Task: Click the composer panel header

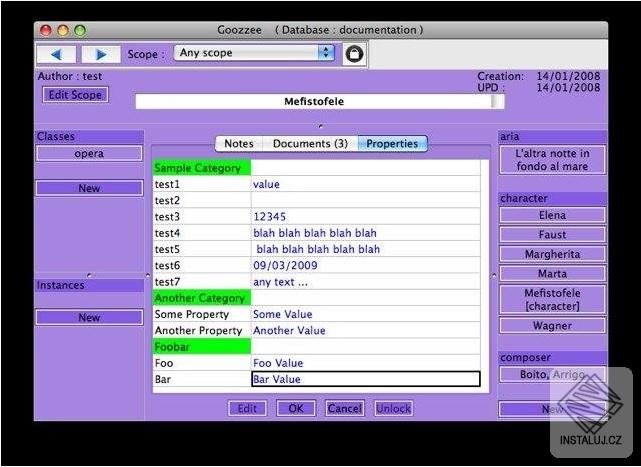Action: pos(552,357)
